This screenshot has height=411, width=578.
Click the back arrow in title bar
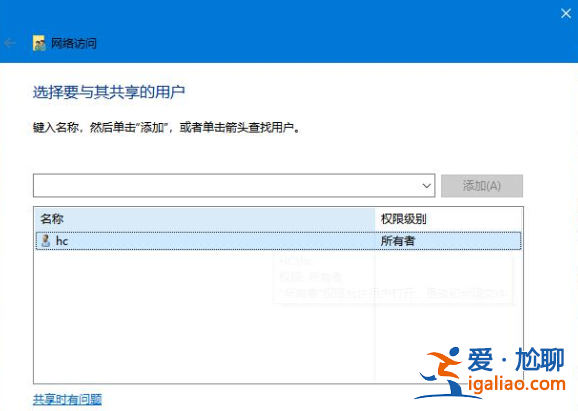(x=10, y=43)
